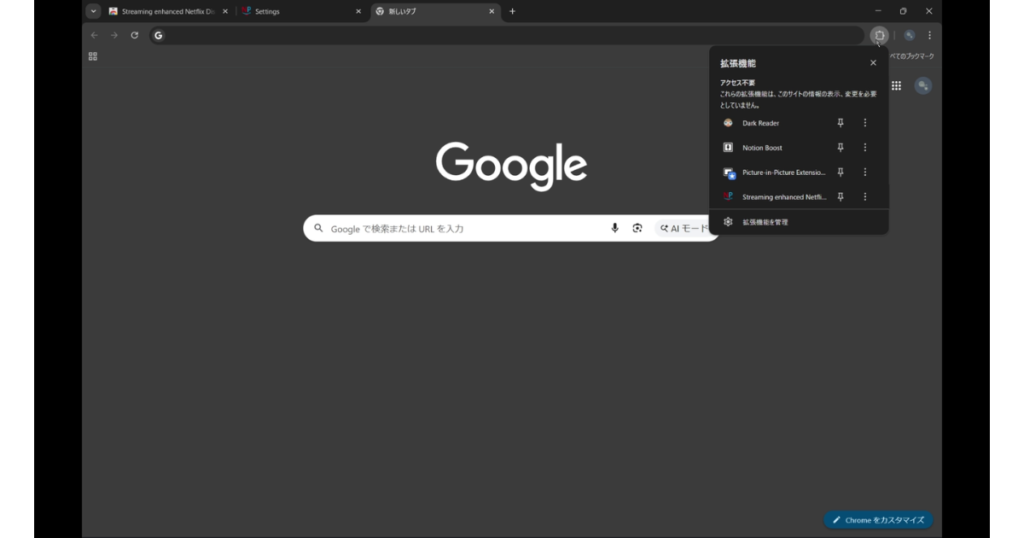Pin the Notion Boost extension
The height and width of the screenshot is (538, 1024).
[840, 147]
